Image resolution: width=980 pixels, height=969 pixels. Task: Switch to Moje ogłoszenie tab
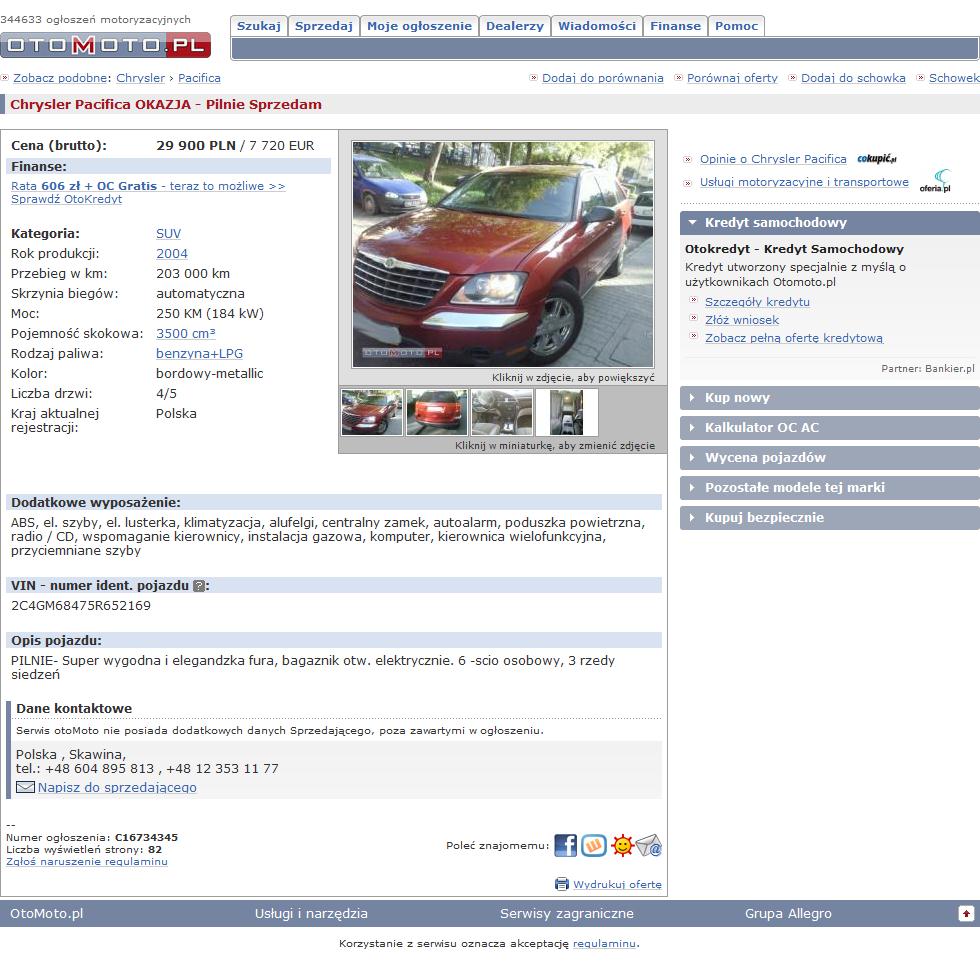coord(419,26)
